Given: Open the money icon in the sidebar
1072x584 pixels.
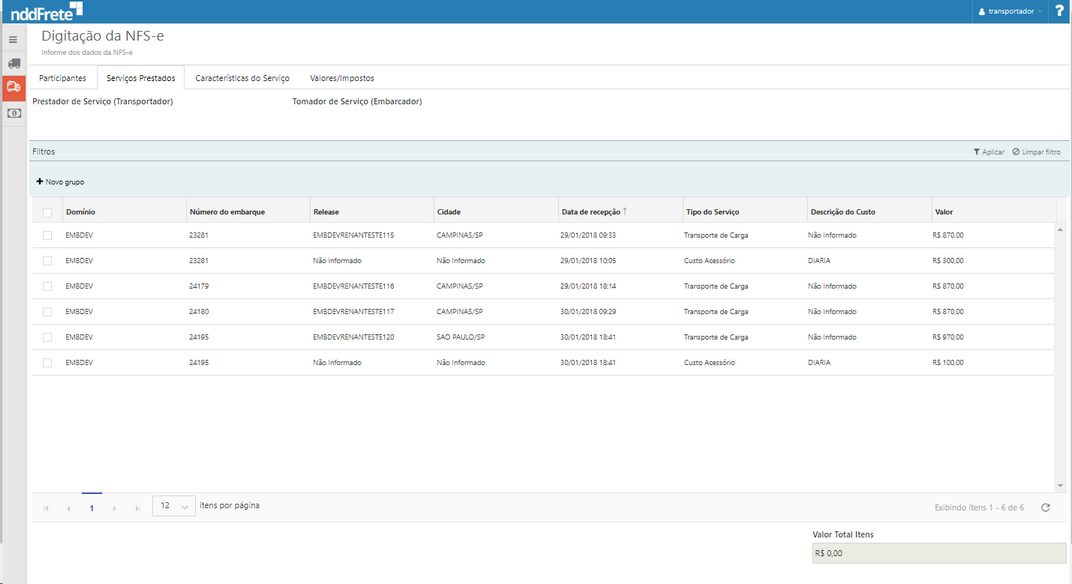Looking at the screenshot, I should [13, 113].
